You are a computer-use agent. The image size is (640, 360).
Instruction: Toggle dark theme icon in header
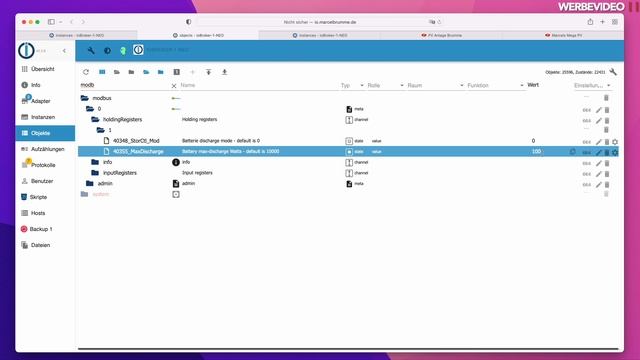(x=107, y=51)
